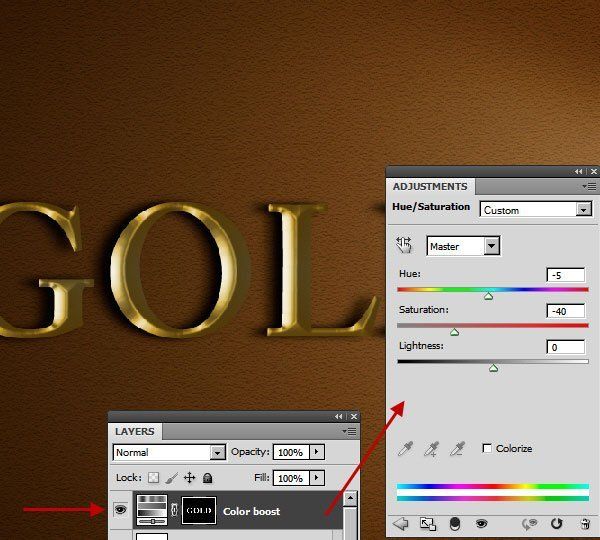Image resolution: width=600 pixels, height=540 pixels.
Task: Select the Hue/Saturation adjustment thumbnail
Action: coord(152,510)
